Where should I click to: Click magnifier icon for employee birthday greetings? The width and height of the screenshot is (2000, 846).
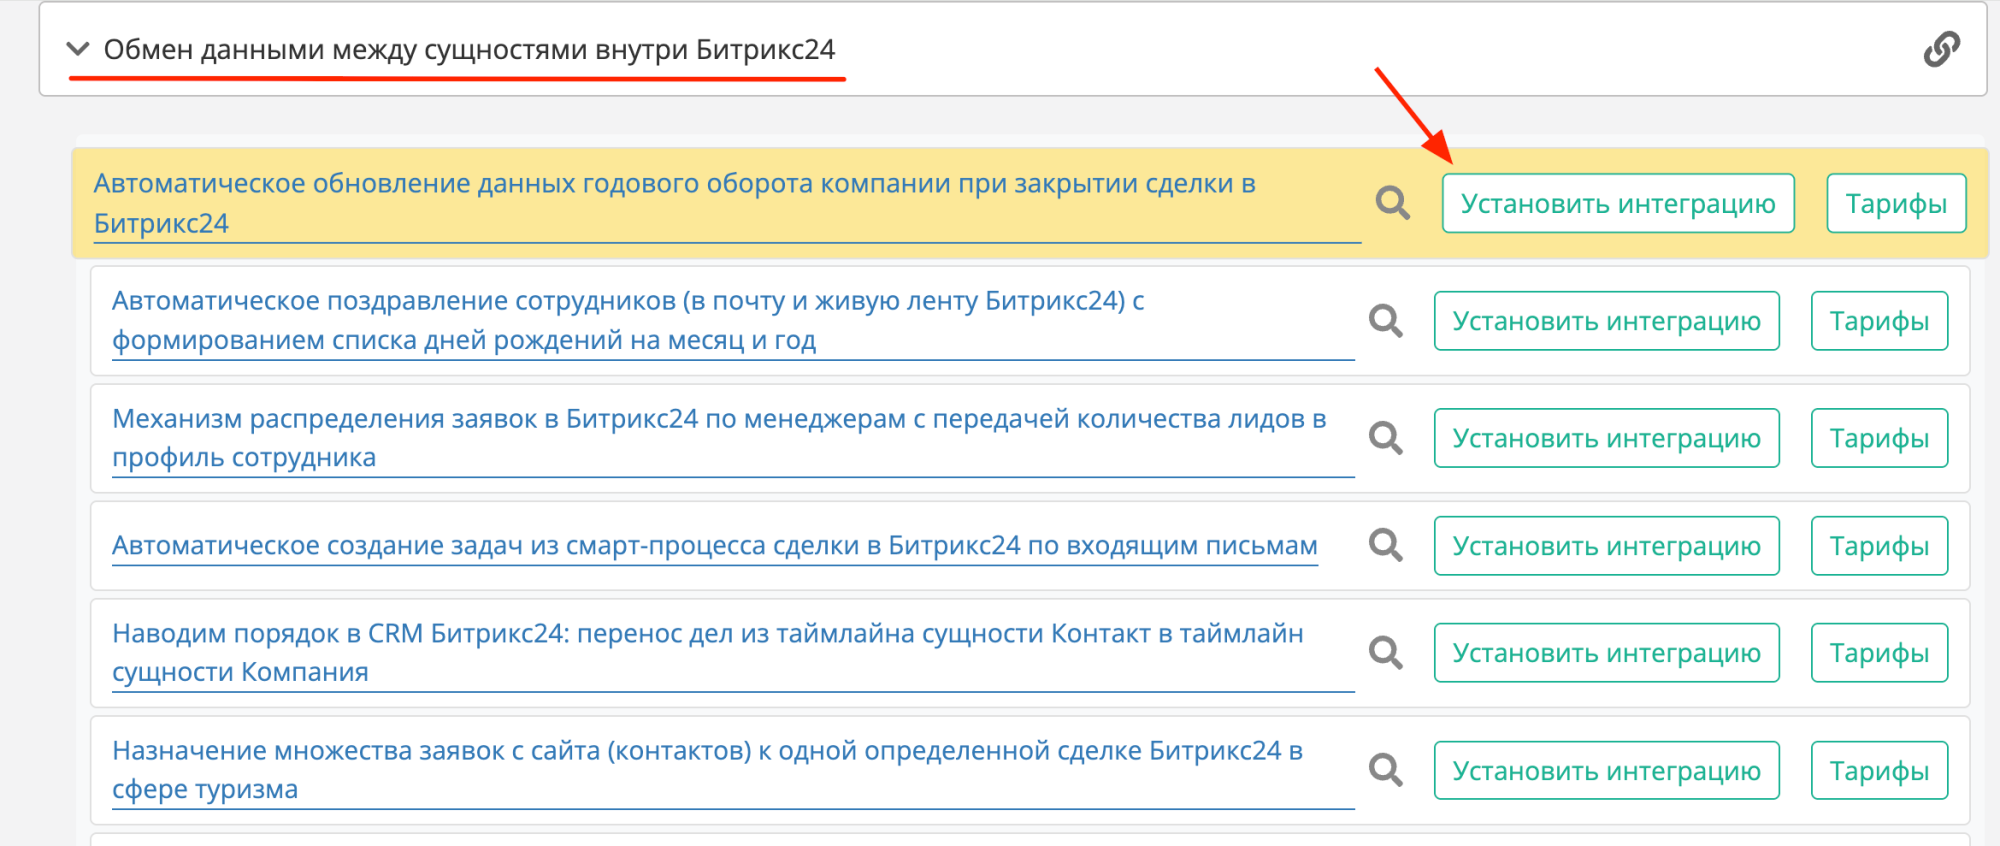pos(1385,321)
